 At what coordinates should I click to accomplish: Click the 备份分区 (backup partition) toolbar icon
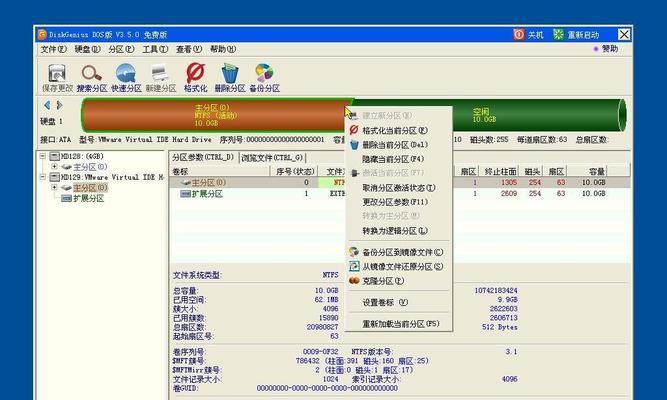[263, 76]
